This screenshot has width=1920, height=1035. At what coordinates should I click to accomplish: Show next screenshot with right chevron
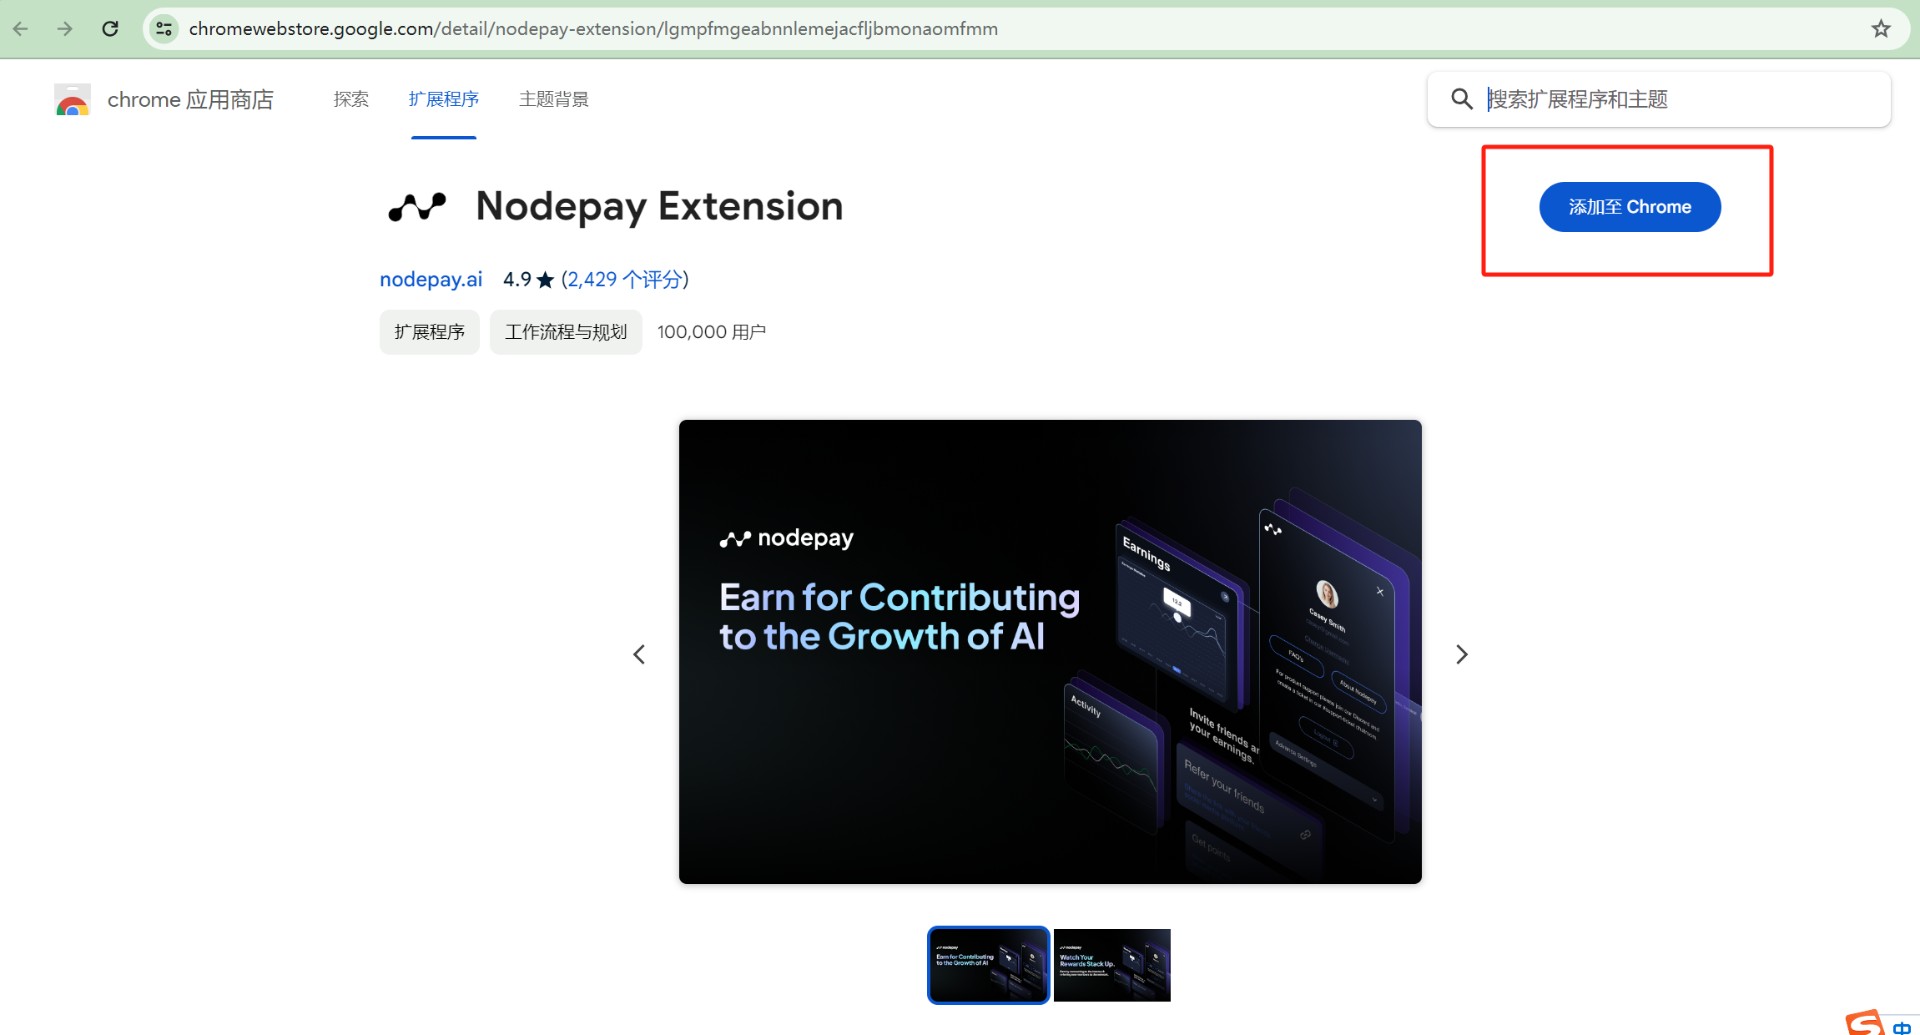(1462, 654)
